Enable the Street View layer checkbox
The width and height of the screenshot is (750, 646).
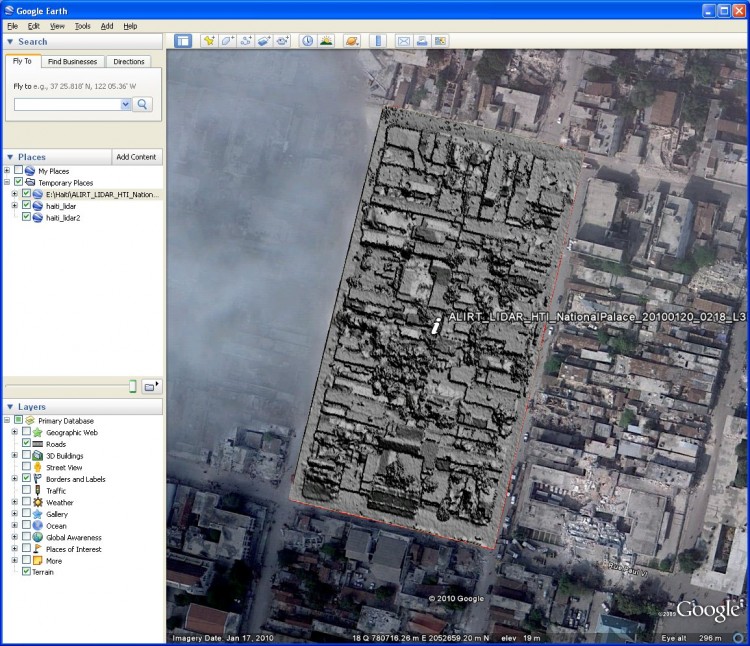click(x=26, y=467)
